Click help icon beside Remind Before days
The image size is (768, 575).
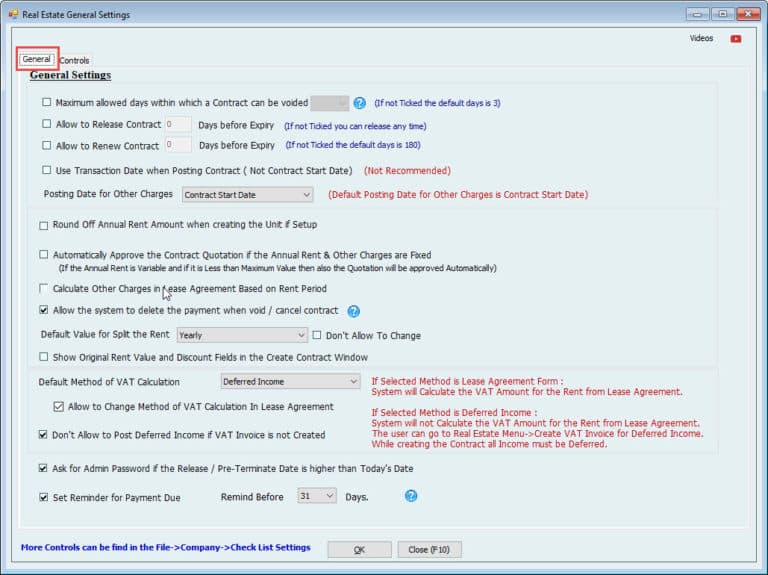[411, 496]
